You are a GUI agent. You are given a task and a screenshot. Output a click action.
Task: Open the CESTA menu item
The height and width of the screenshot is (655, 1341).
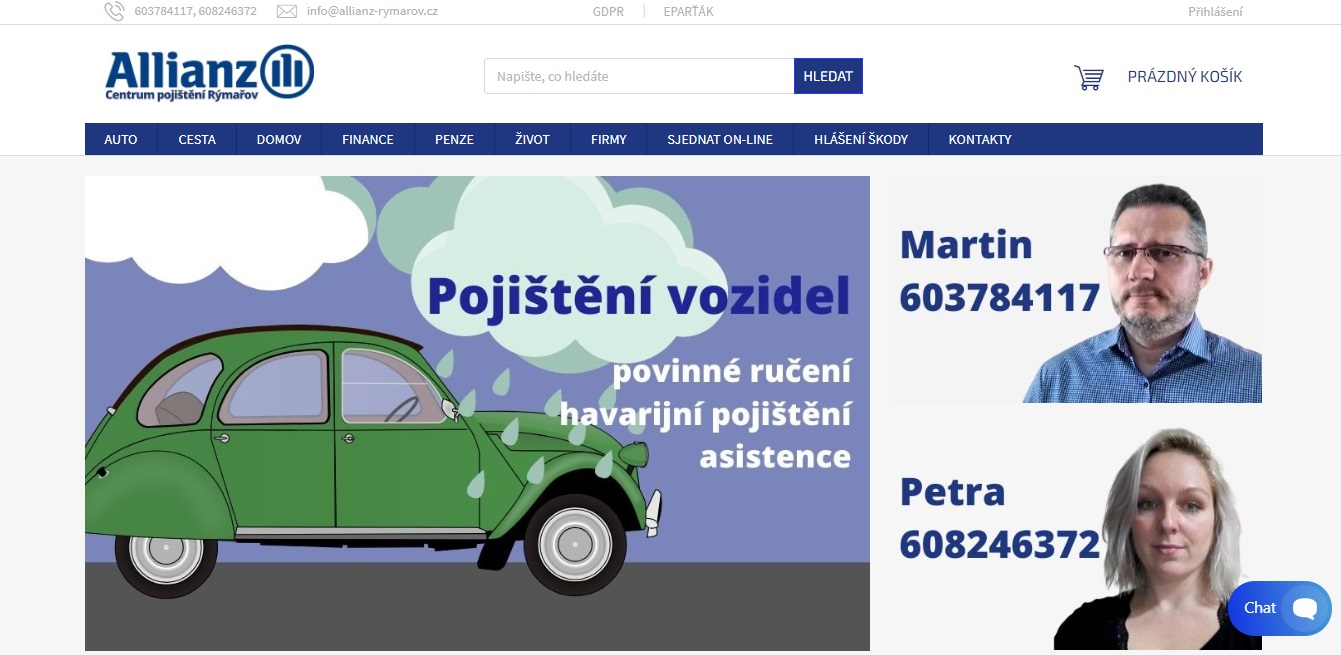tap(197, 139)
